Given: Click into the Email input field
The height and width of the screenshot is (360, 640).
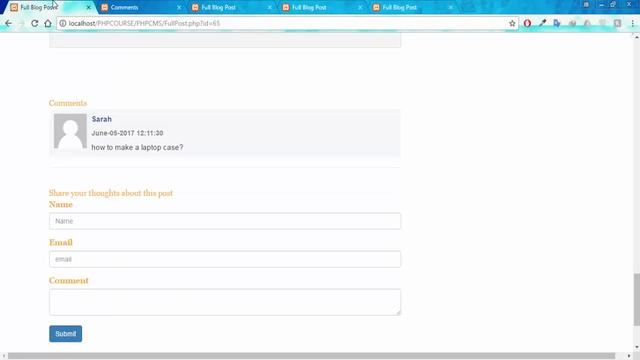Looking at the screenshot, I should 225,259.
